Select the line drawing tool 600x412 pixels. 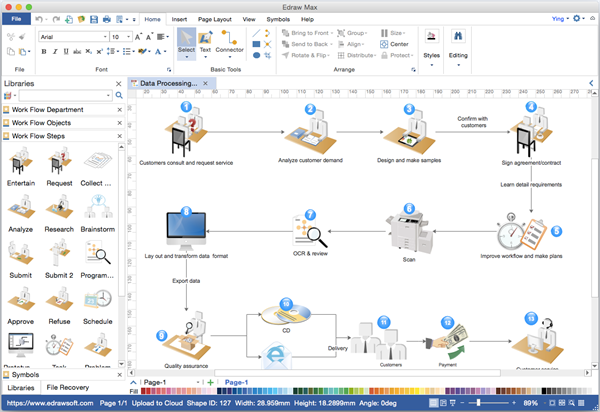tap(256, 33)
